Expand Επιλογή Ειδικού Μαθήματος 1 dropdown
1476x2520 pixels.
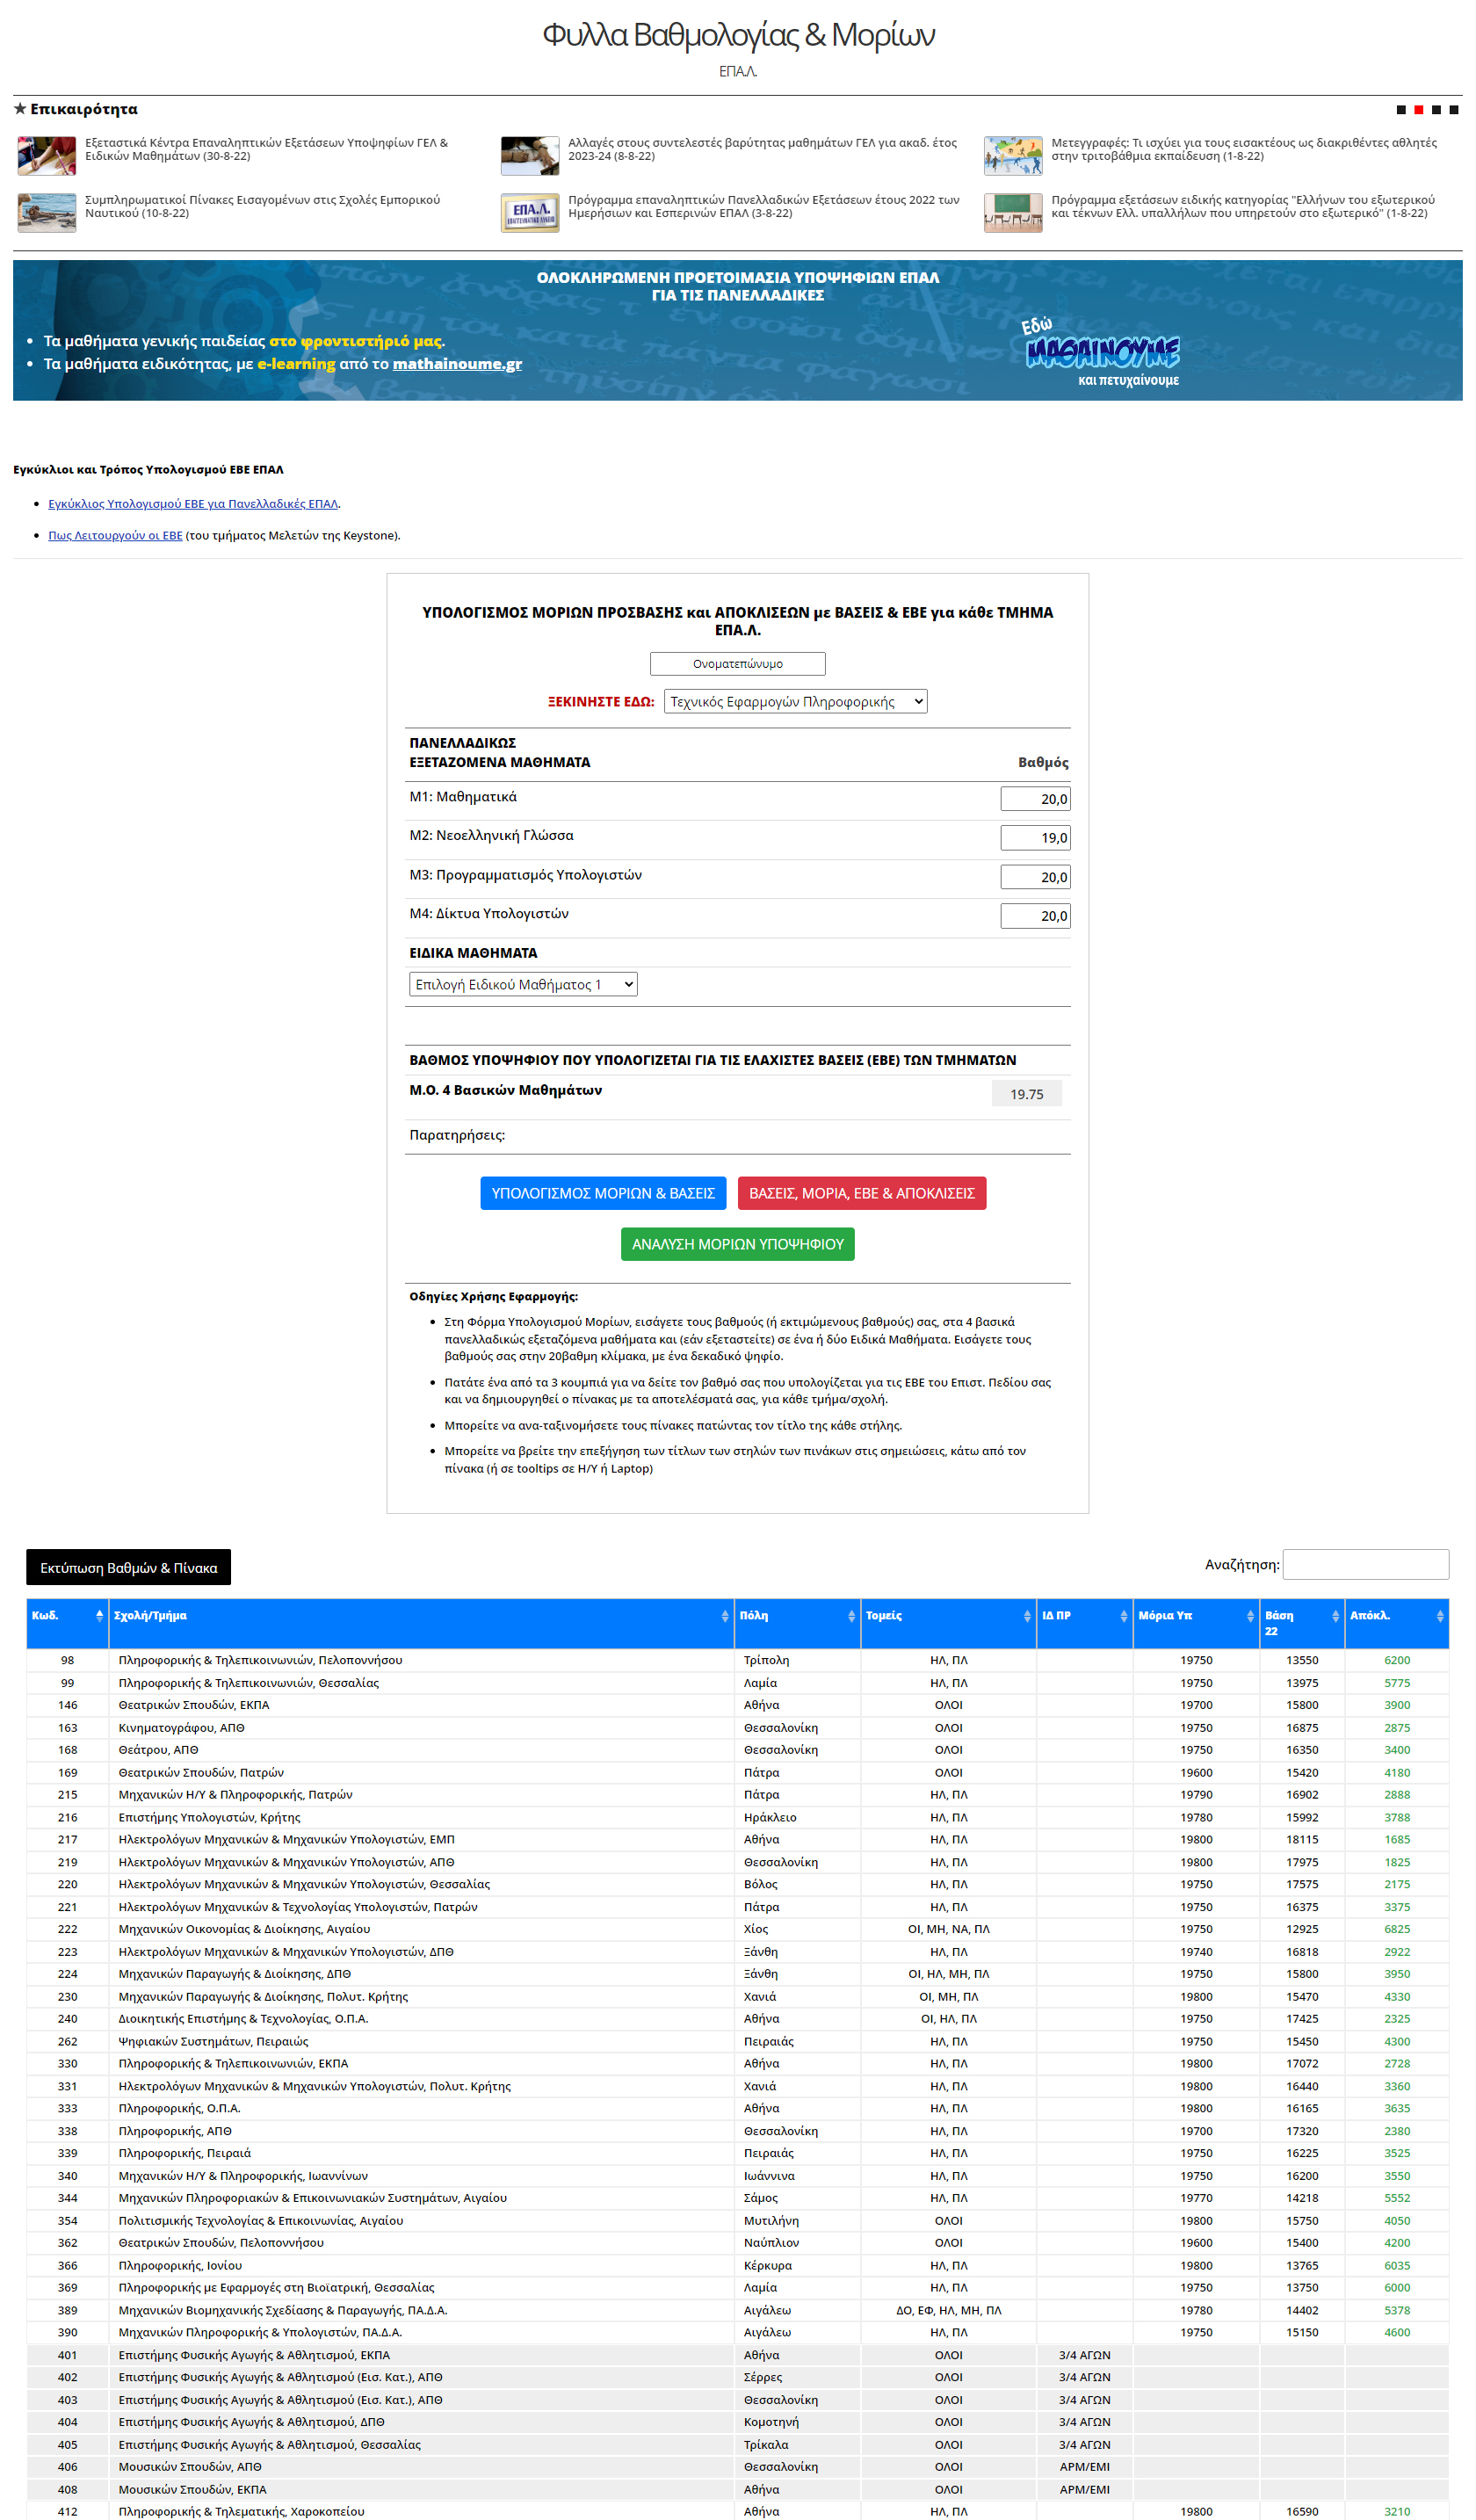(x=523, y=984)
